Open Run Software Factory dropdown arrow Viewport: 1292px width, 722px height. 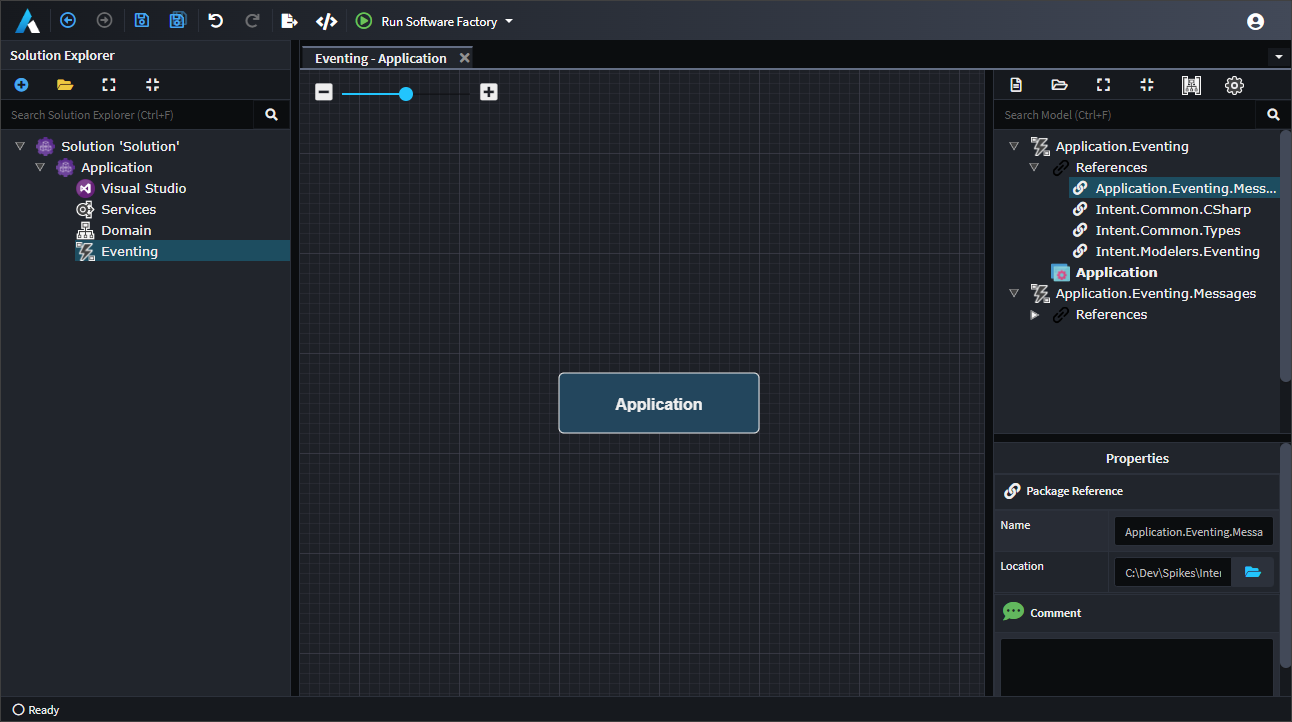click(x=509, y=21)
